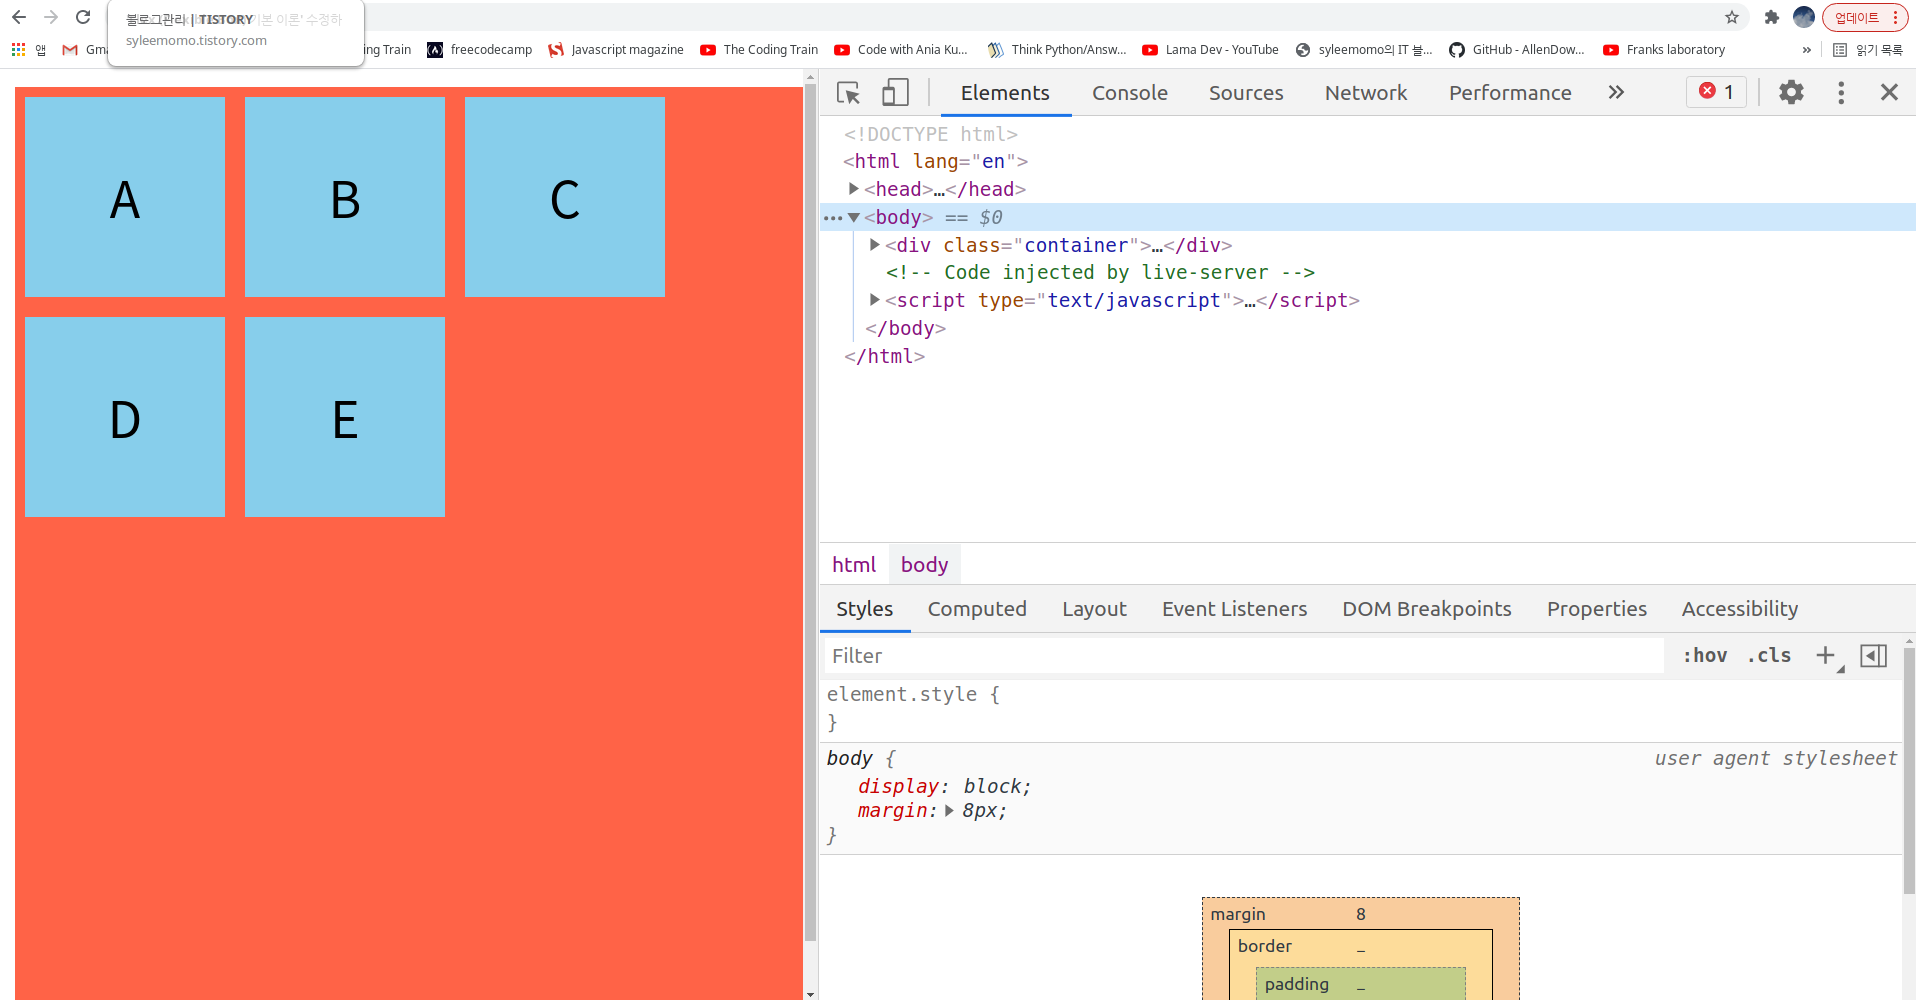Reload the page with the refresh icon

(x=83, y=17)
